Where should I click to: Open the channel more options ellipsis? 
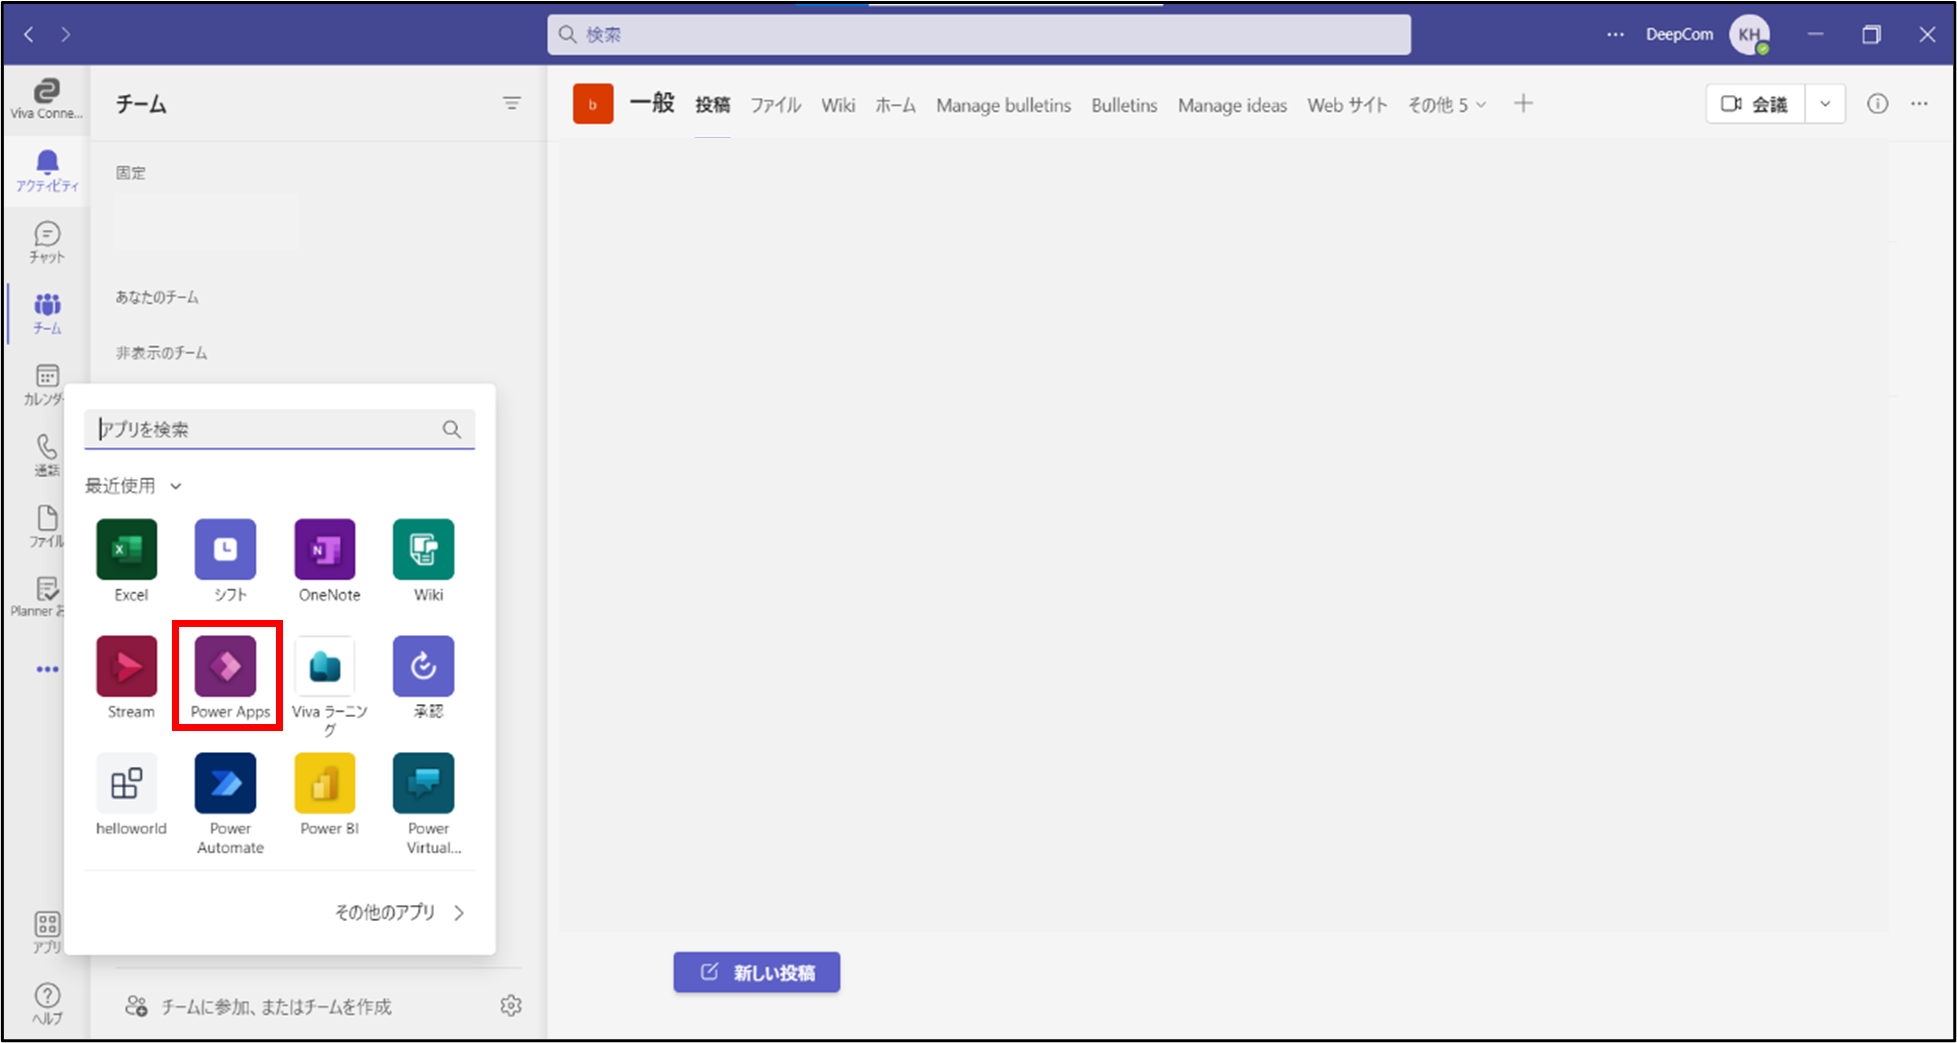pos(1919,104)
